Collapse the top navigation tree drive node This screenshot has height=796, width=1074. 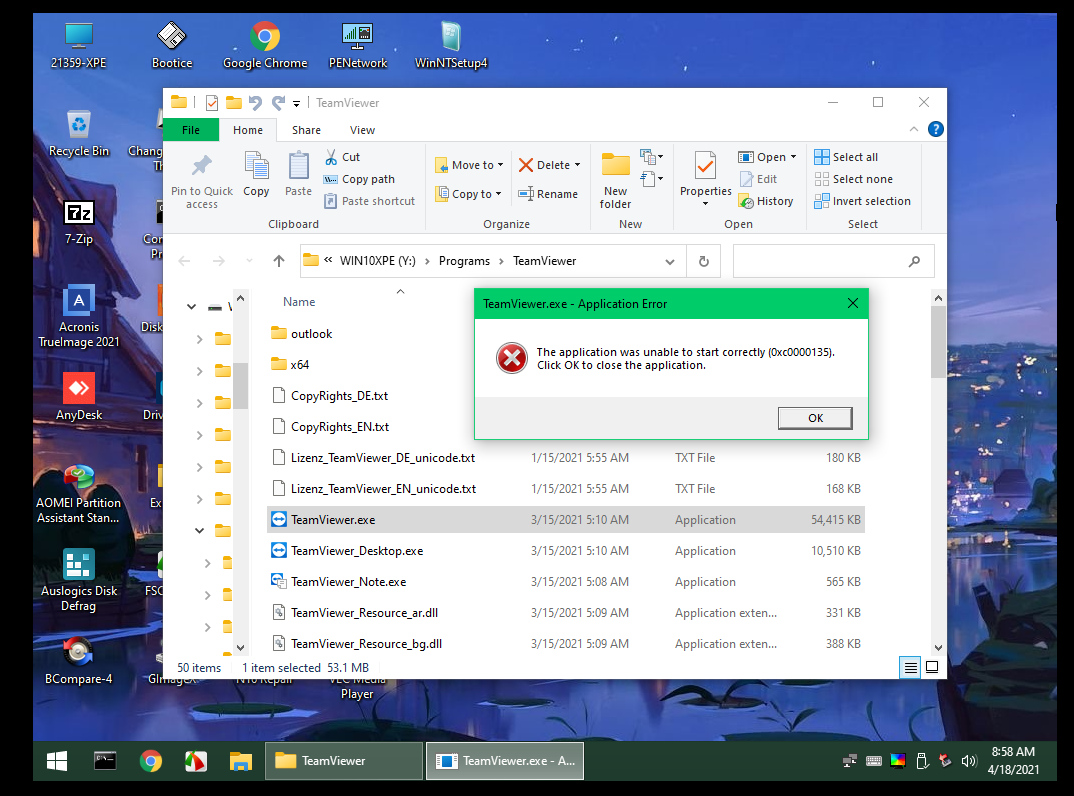click(x=191, y=307)
